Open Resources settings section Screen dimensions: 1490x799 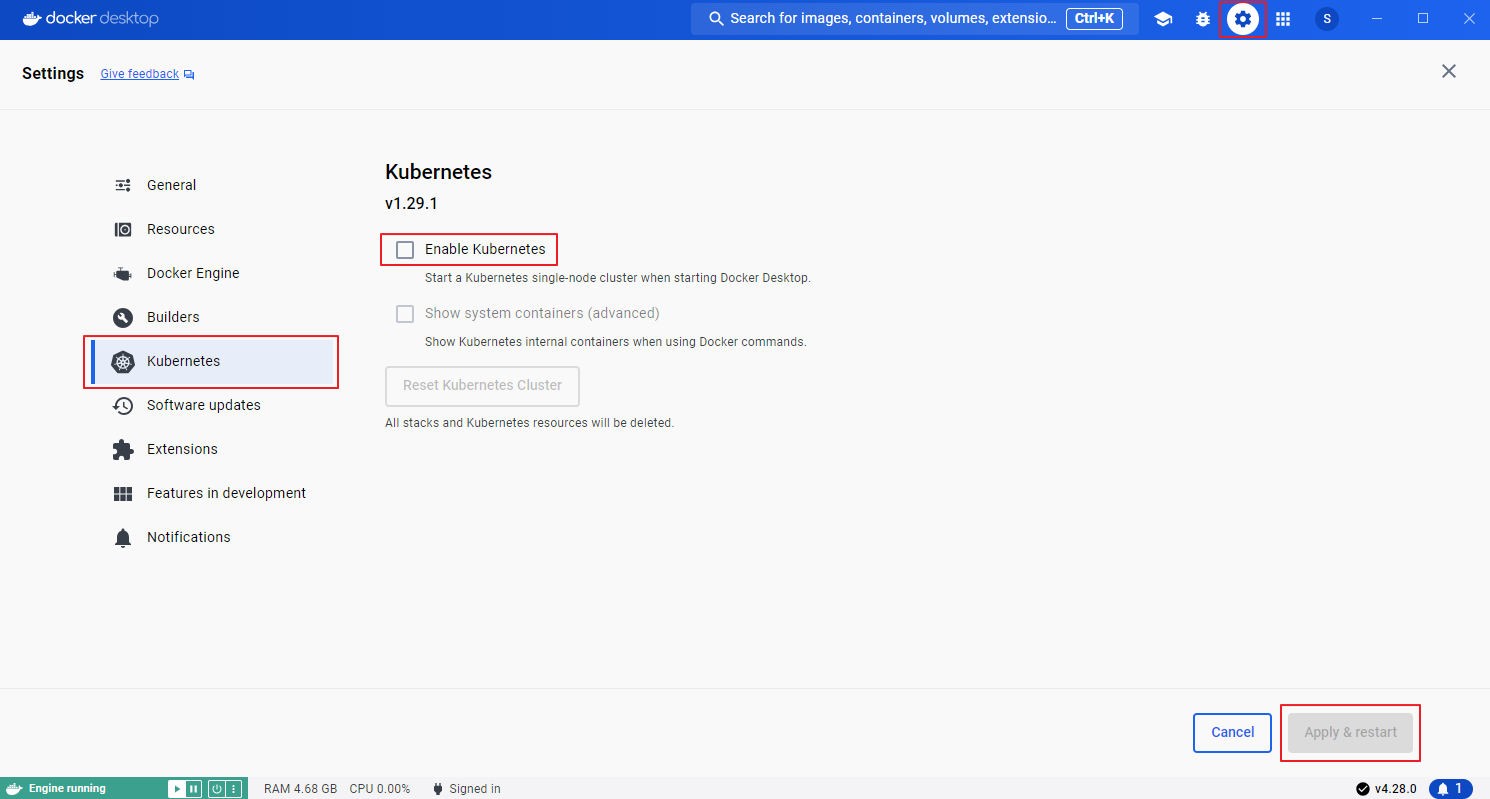click(x=212, y=229)
